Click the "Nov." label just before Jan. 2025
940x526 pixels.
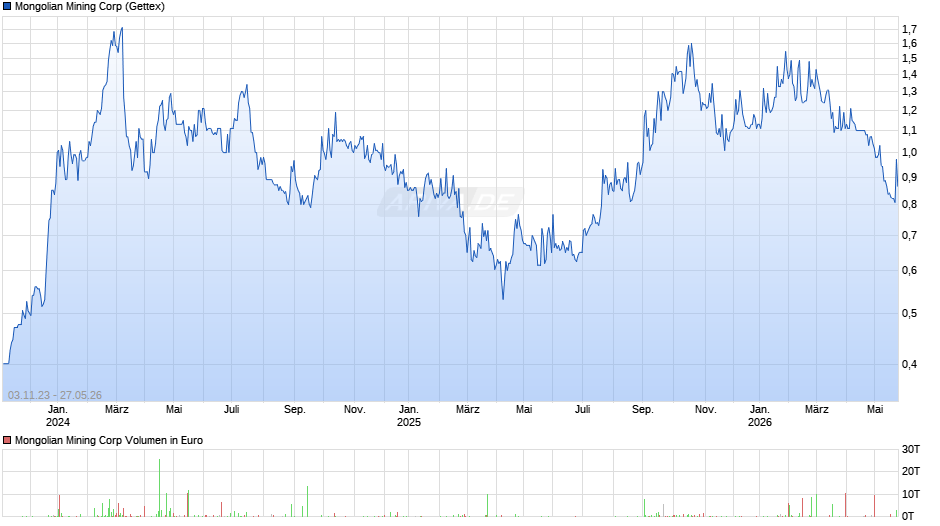[354, 410]
